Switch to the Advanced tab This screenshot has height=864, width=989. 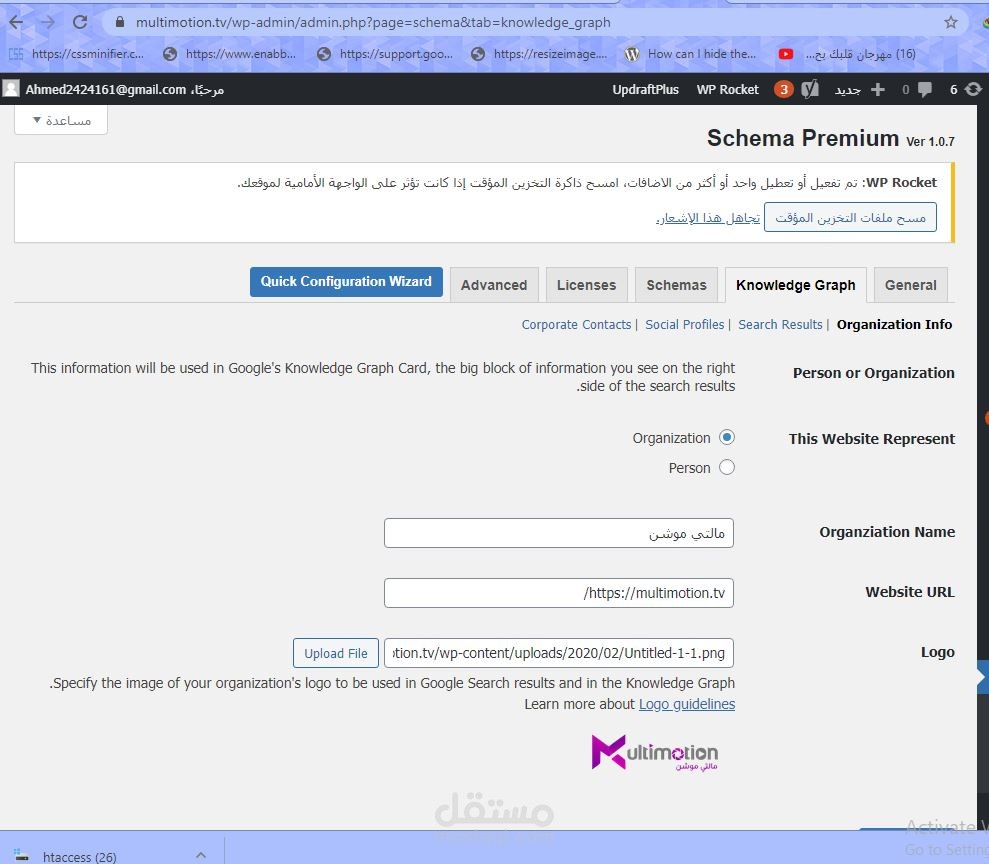pos(494,285)
